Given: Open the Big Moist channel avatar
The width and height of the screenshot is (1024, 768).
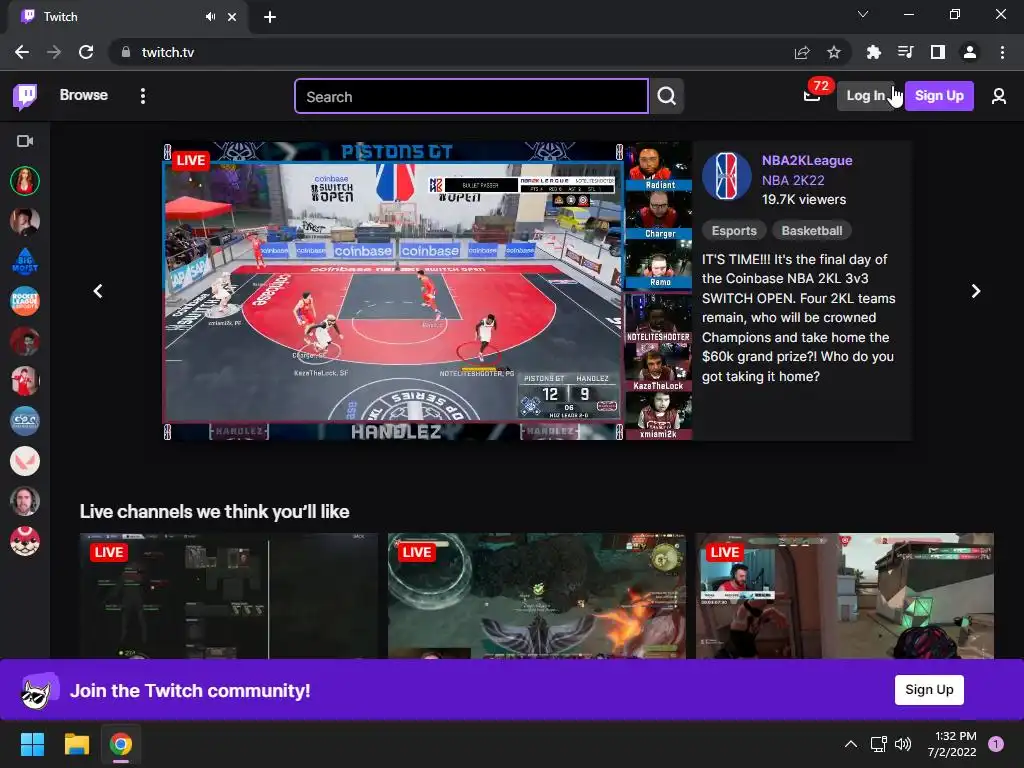Looking at the screenshot, I should [25, 261].
